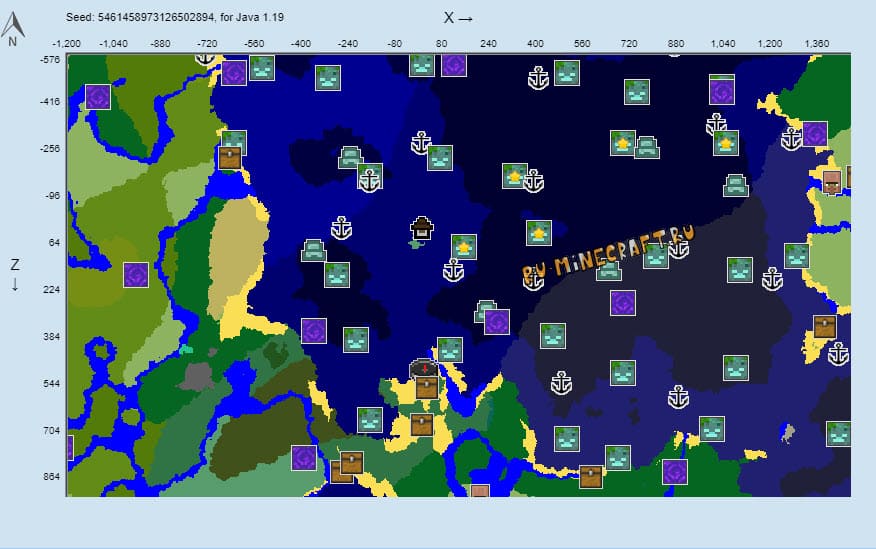Click lone teal monument icon near X 1,040, Z -96
876x549 pixels.
point(736,185)
